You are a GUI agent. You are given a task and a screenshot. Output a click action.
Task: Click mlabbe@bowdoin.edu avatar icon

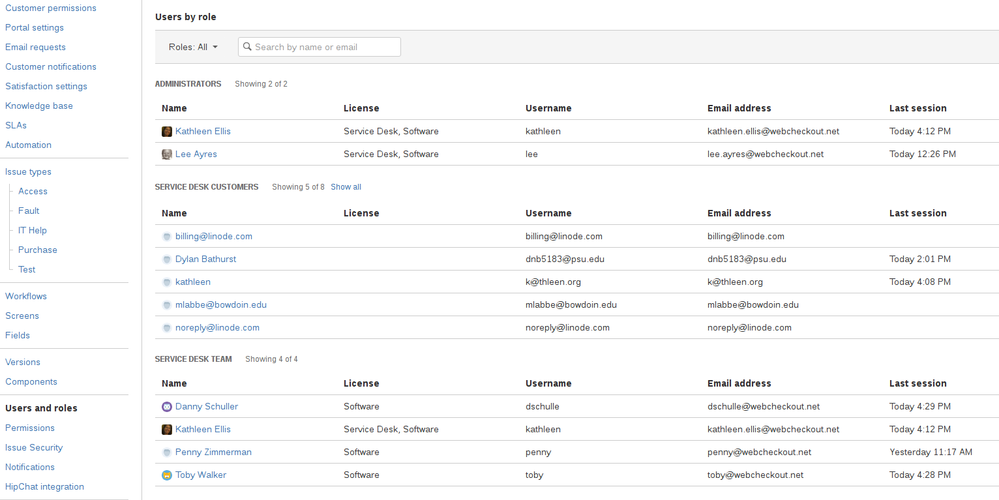167,305
